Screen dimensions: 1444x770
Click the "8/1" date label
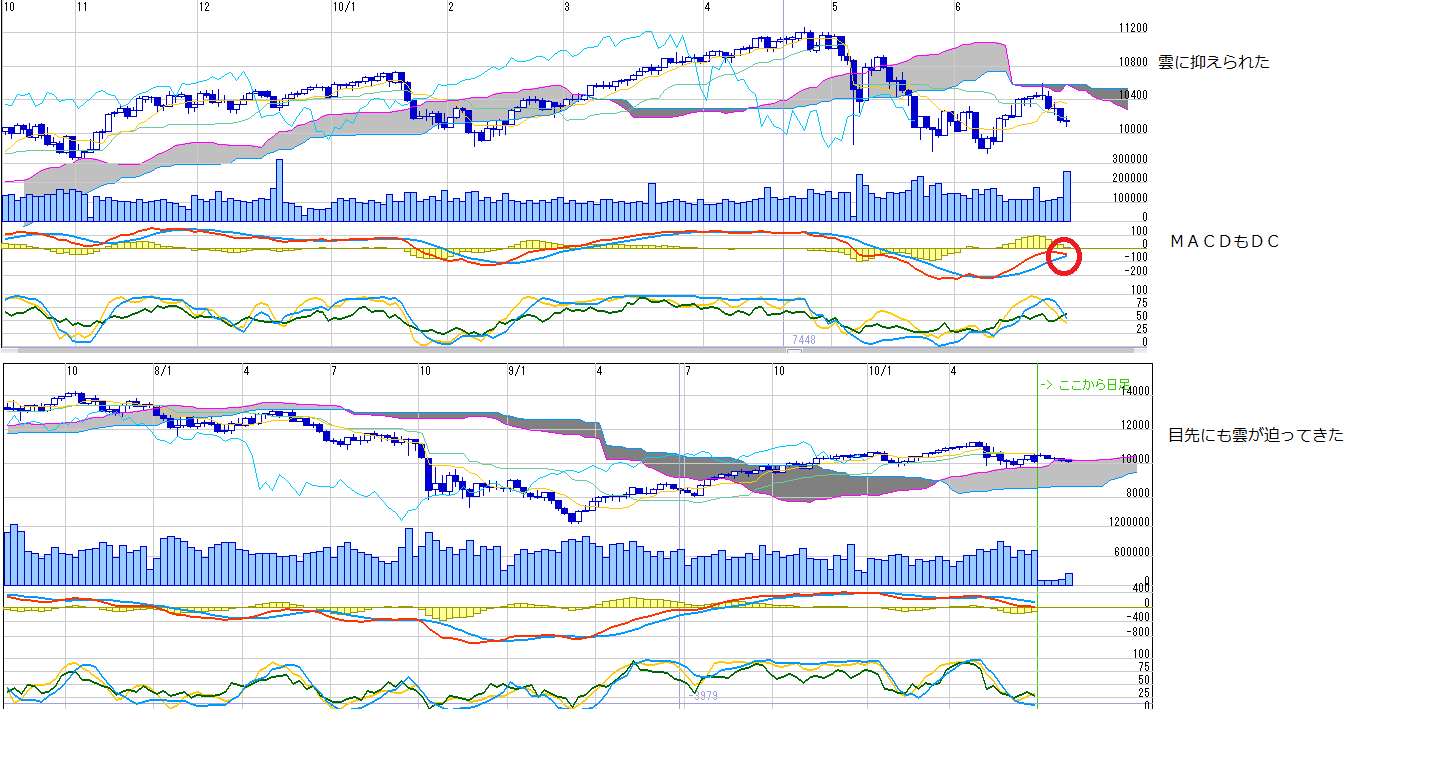[162, 370]
